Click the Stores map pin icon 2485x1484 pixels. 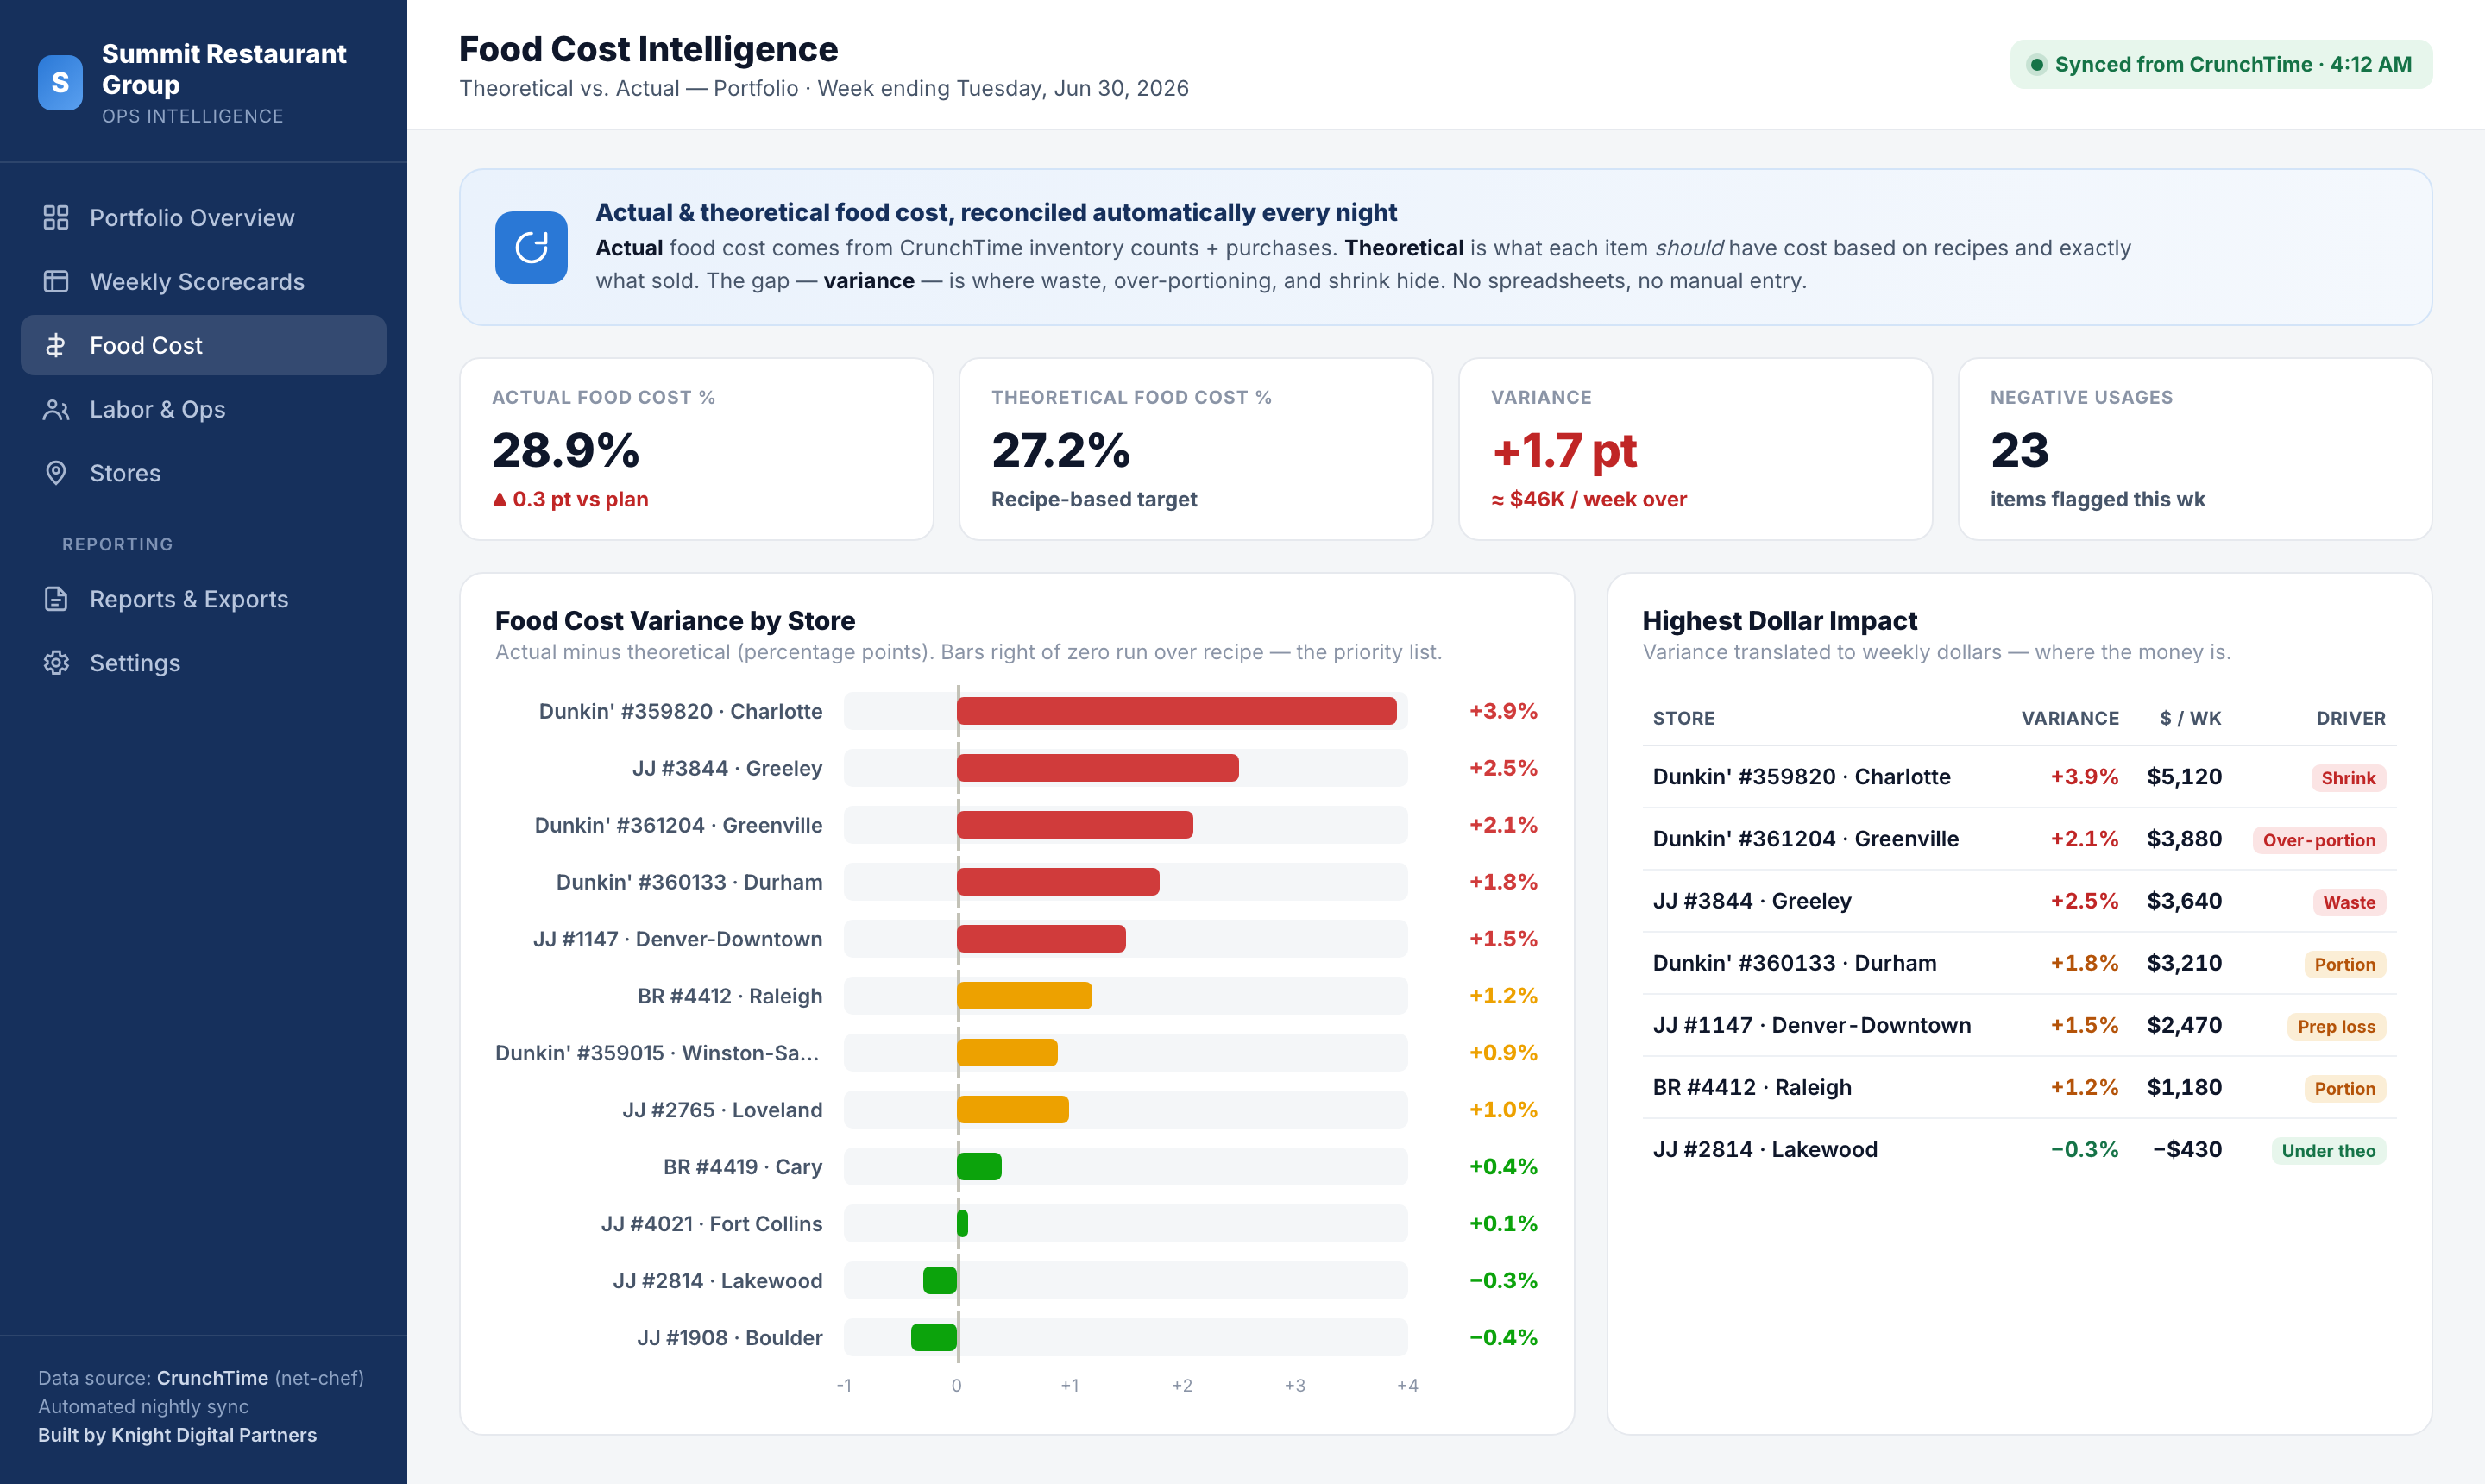click(56, 473)
